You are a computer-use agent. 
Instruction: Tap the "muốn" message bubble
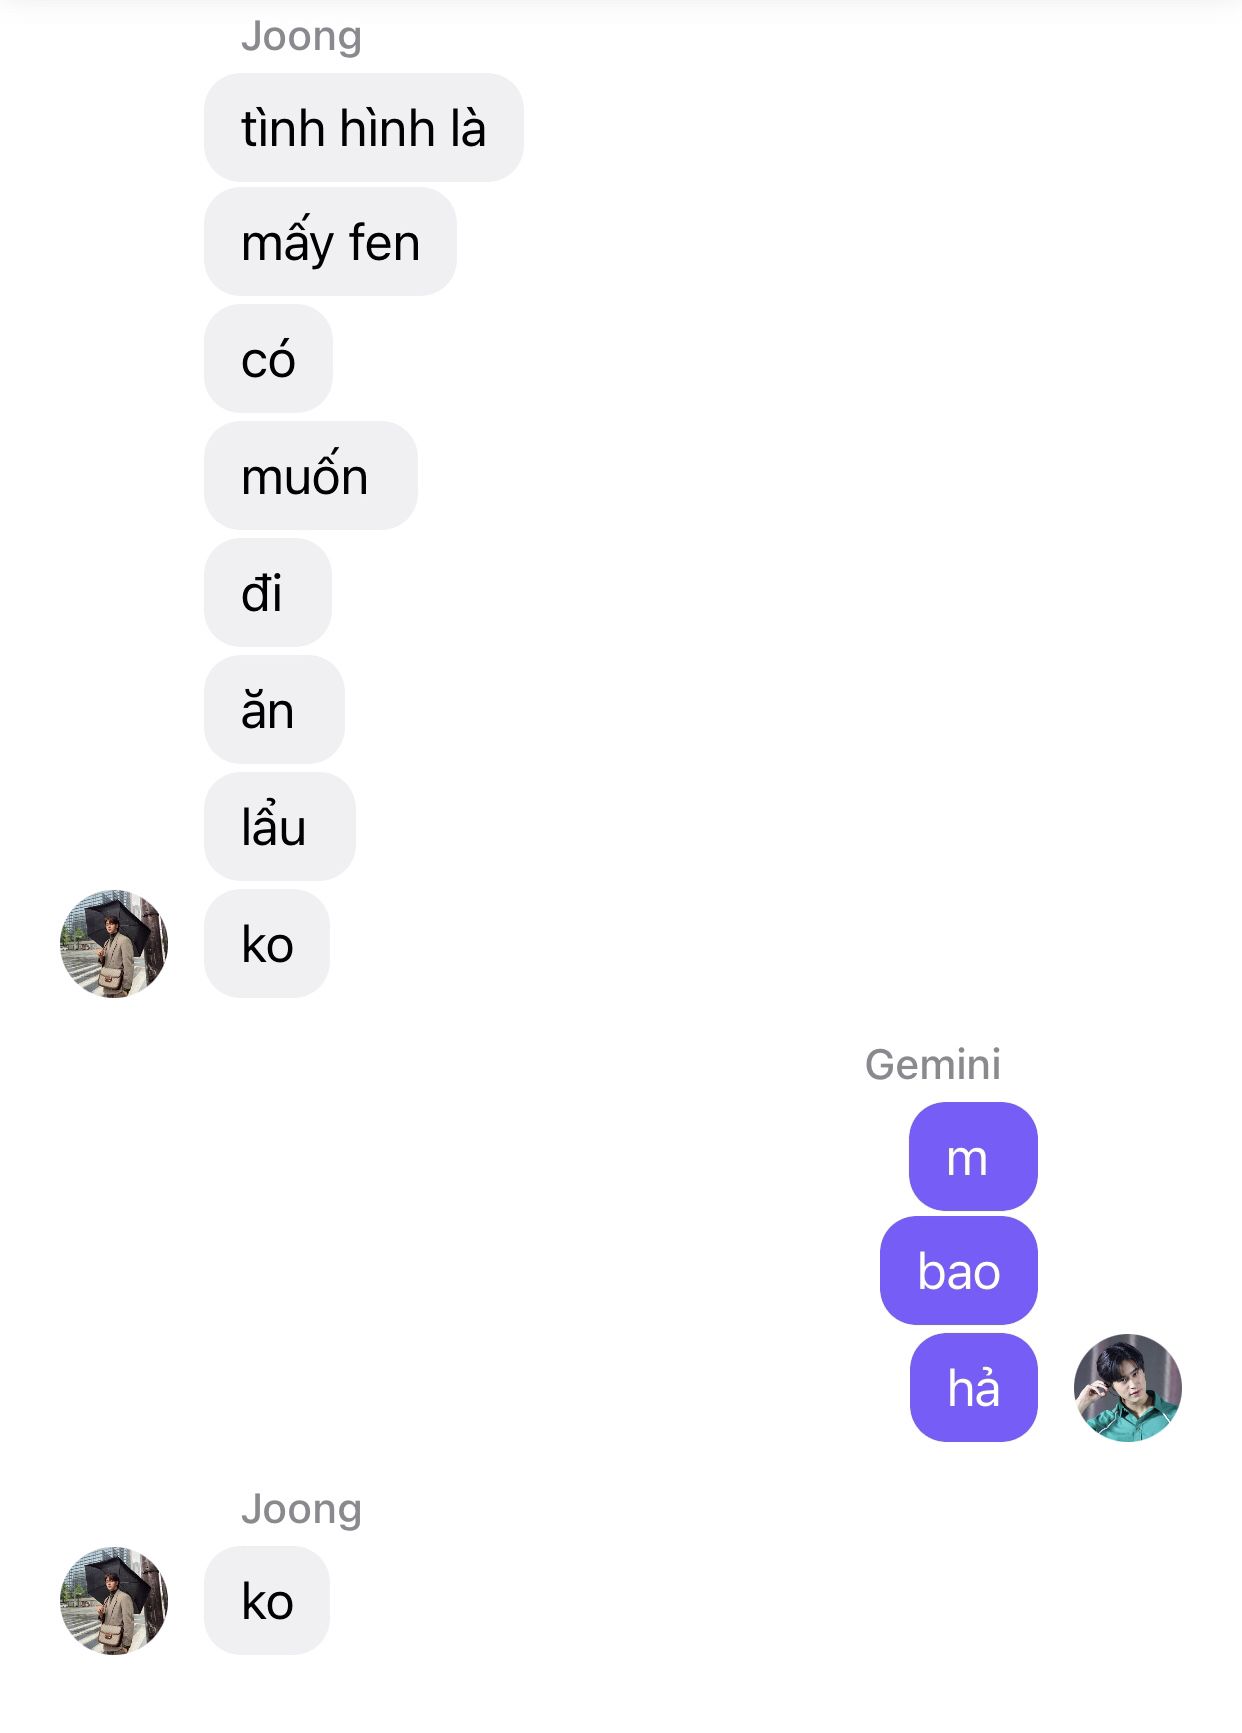tap(310, 476)
